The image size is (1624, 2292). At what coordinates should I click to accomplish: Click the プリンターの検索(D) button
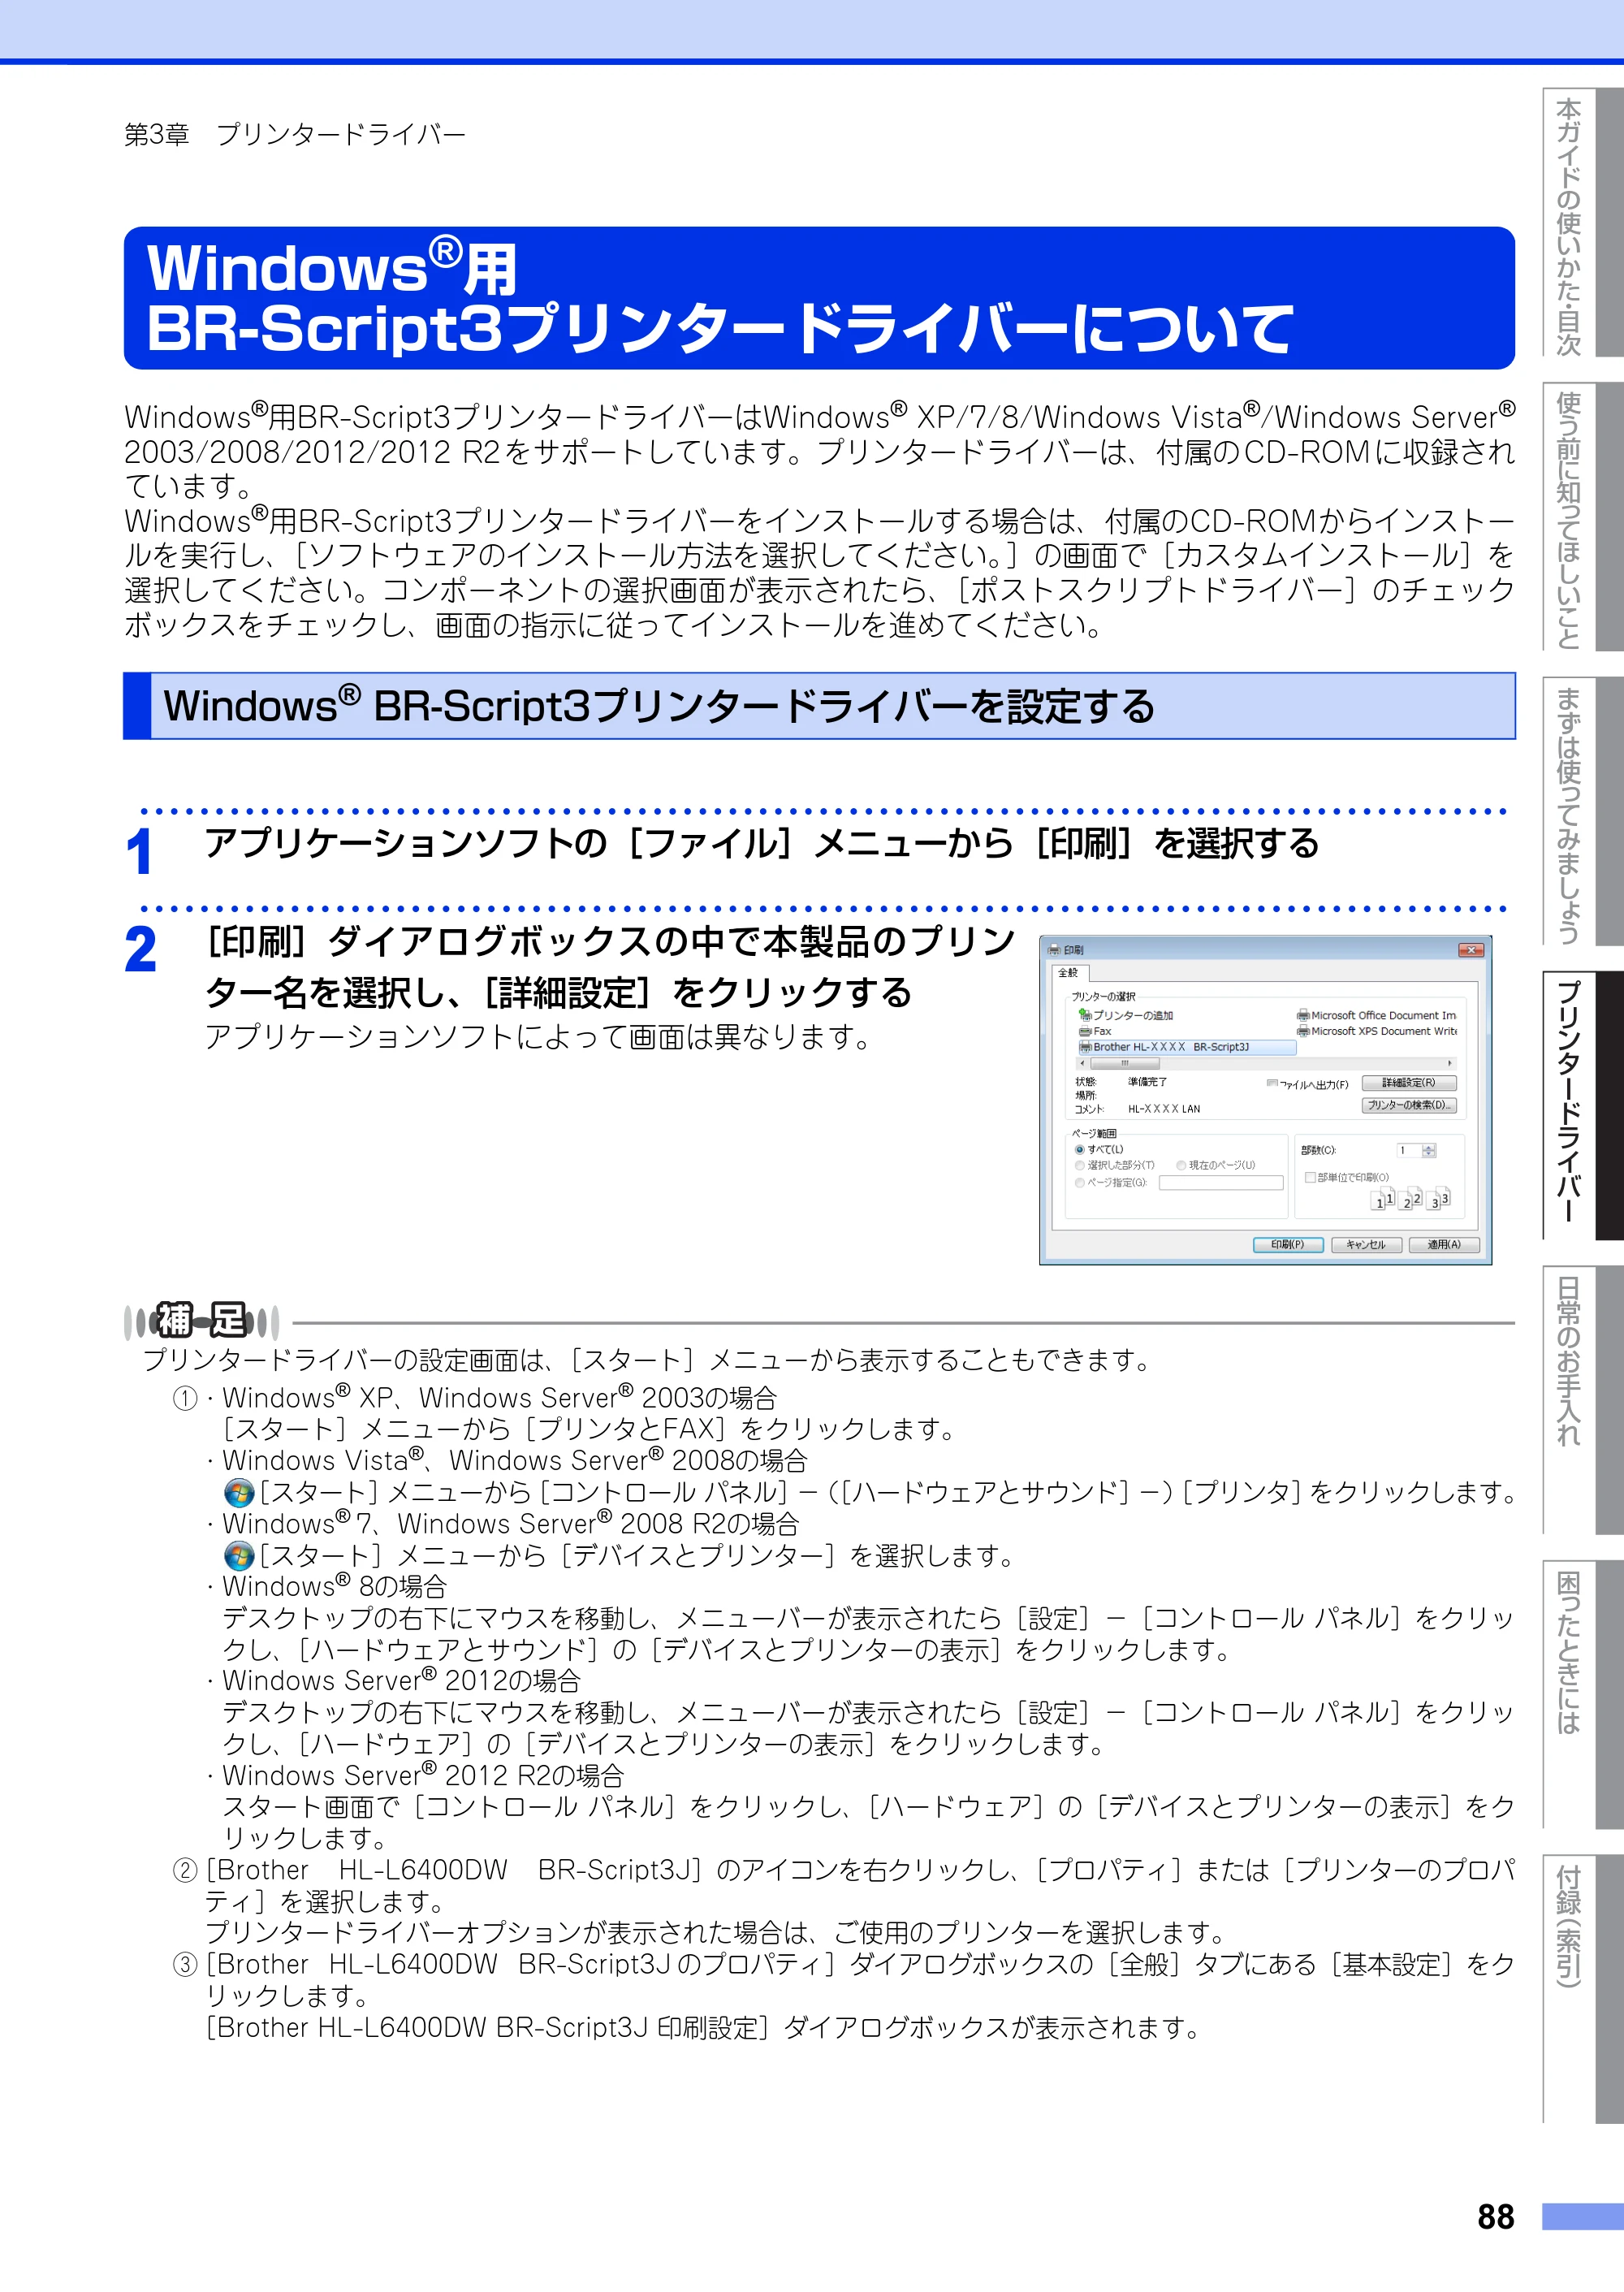pyautogui.click(x=1409, y=1105)
